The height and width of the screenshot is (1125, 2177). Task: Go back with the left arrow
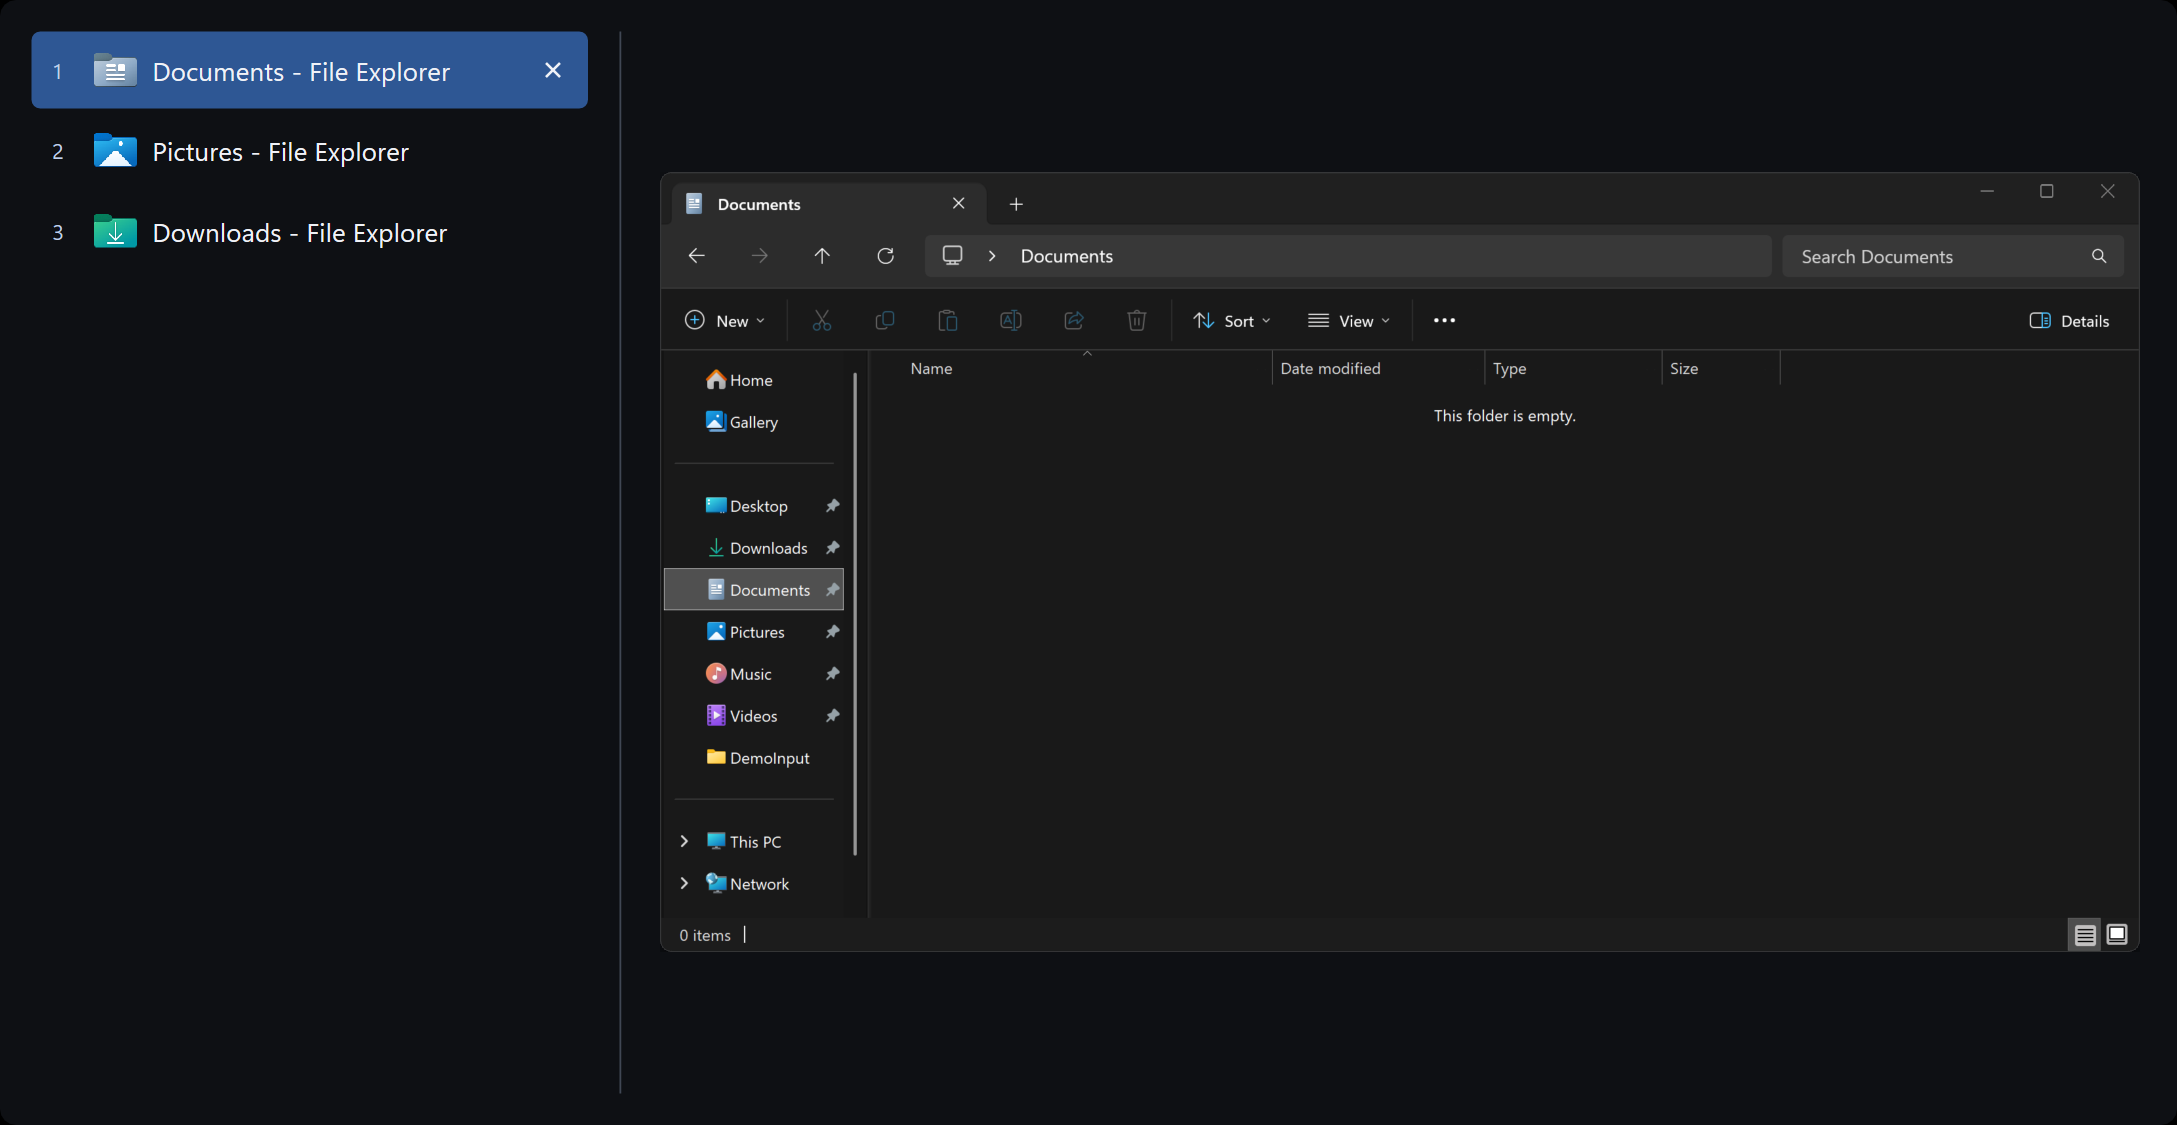point(697,256)
